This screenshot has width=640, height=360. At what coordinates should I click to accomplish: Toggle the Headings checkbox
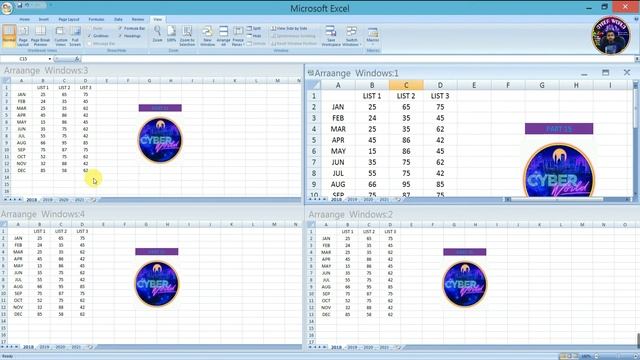pos(129,36)
